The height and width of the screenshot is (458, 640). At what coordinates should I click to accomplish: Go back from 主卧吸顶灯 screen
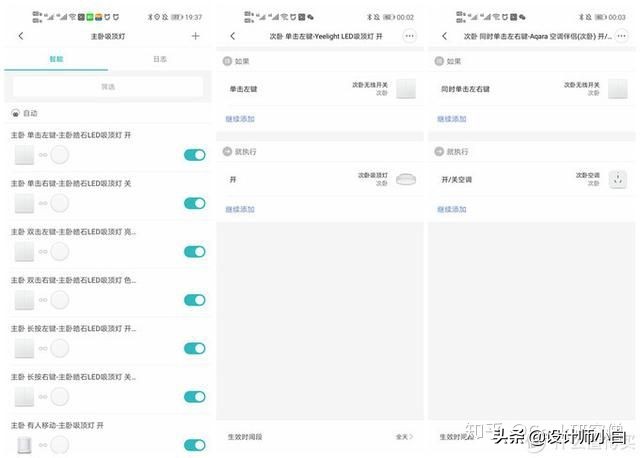21,36
